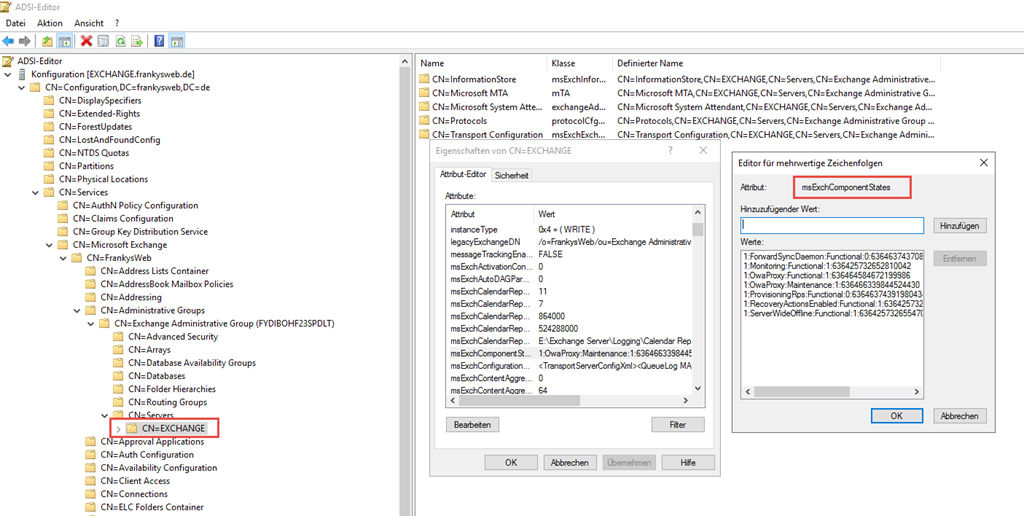This screenshot has width=1024, height=516.
Task: Click the Hinzuzufügender Wert text field
Action: [x=832, y=225]
